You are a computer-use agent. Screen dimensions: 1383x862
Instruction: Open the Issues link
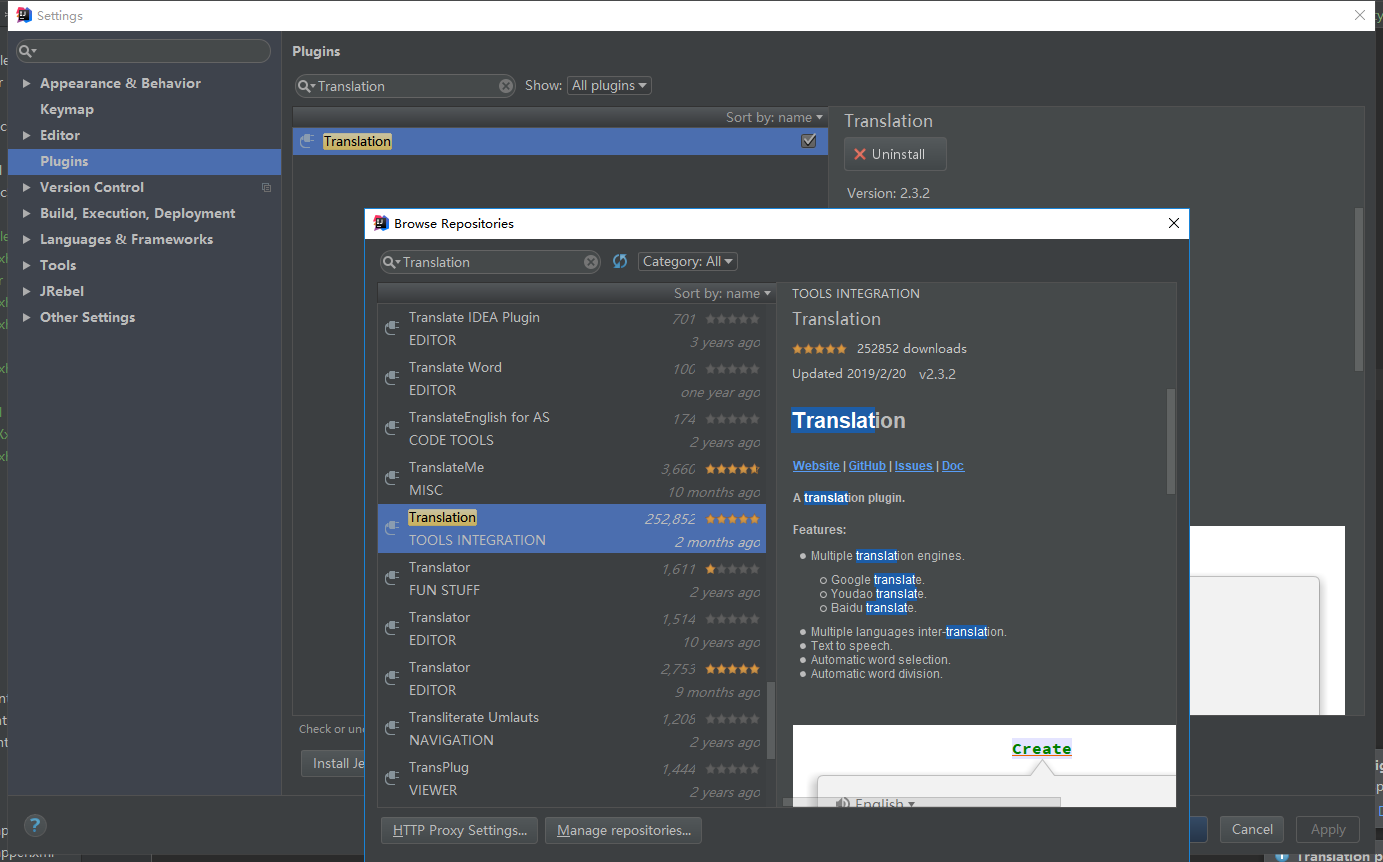point(914,466)
